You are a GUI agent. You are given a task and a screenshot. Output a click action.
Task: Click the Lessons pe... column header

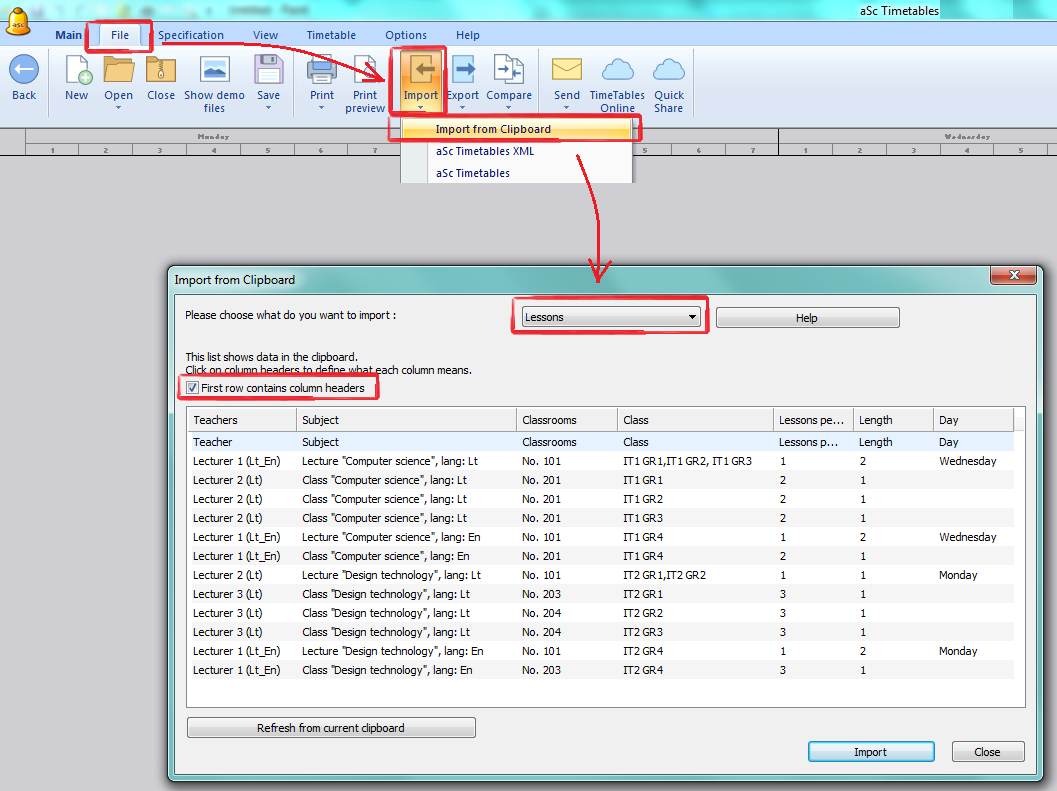click(x=813, y=420)
